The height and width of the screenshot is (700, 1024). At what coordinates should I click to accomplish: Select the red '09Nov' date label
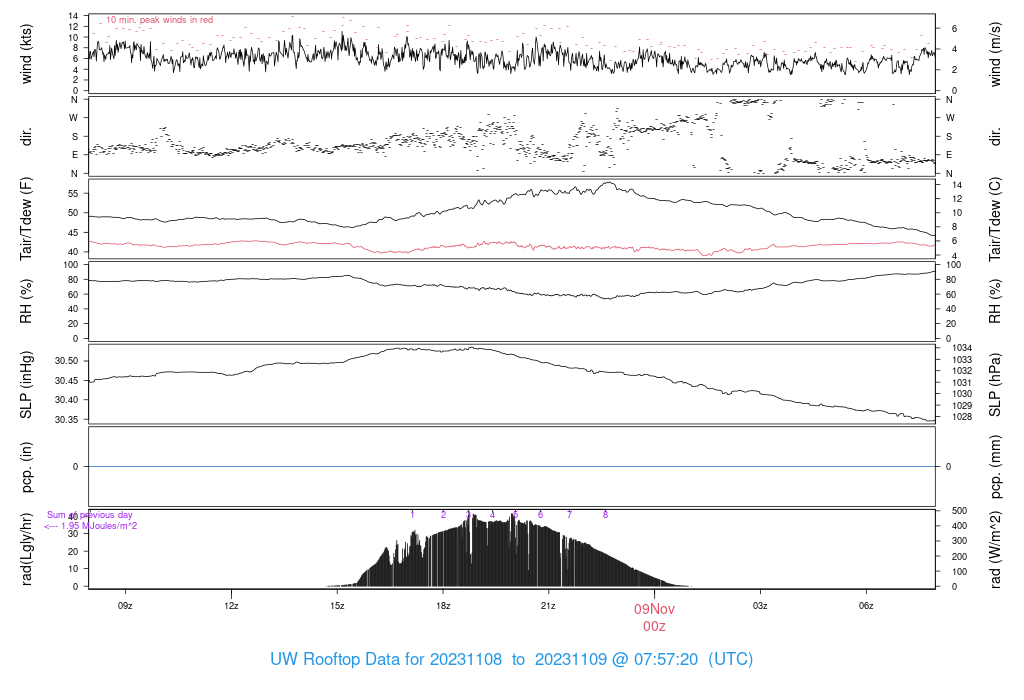coord(654,609)
